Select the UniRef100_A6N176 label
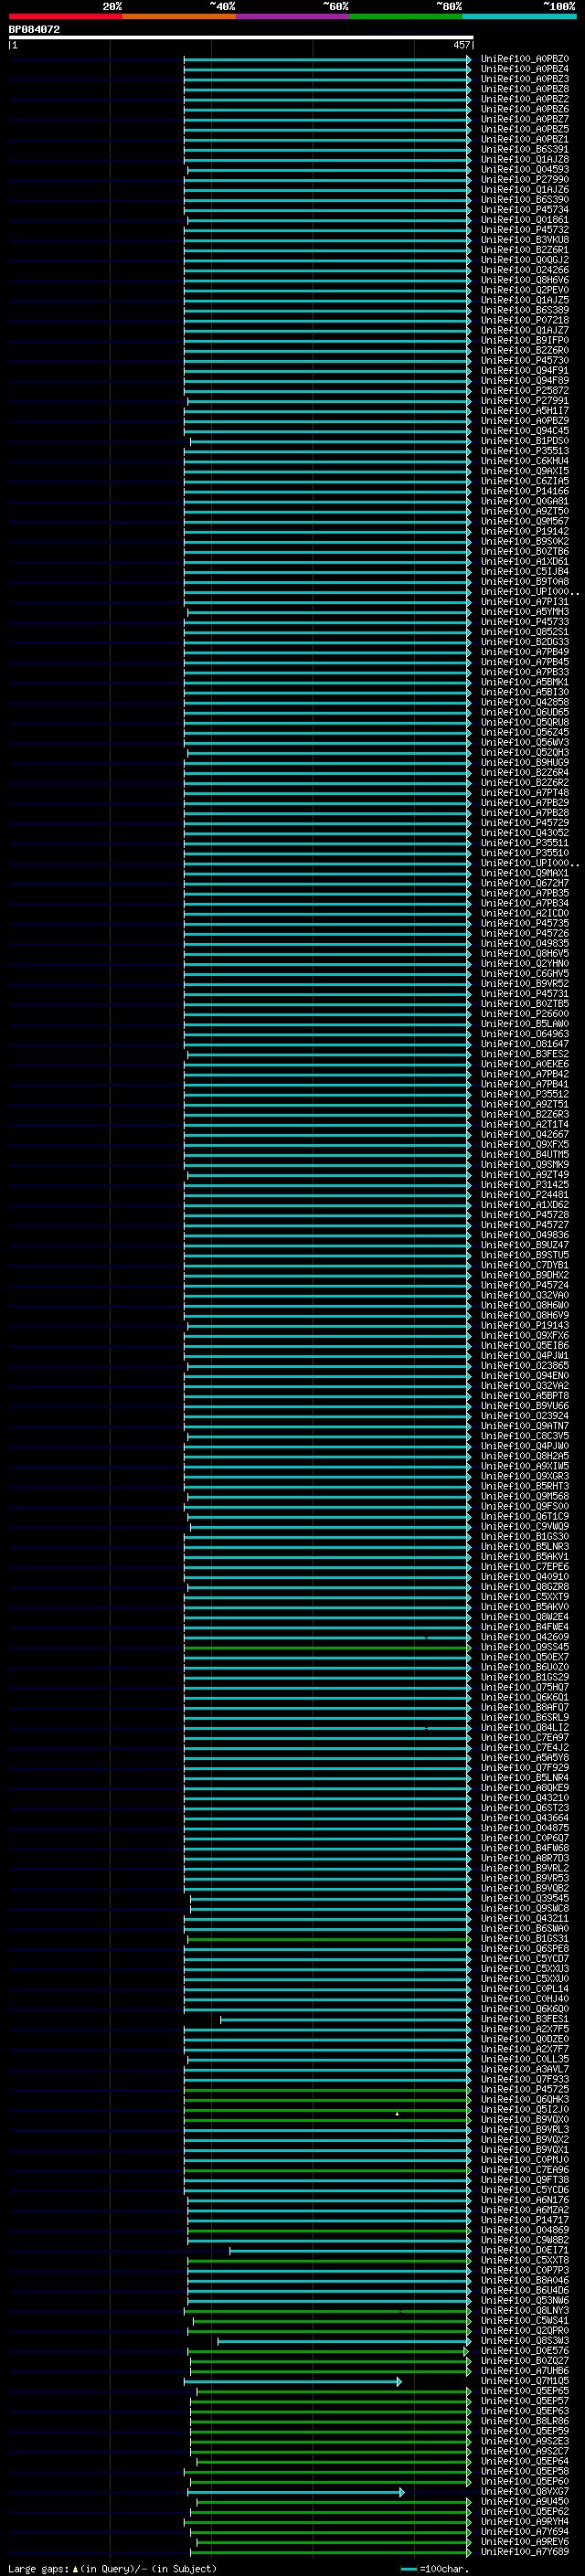 [x=525, y=2199]
